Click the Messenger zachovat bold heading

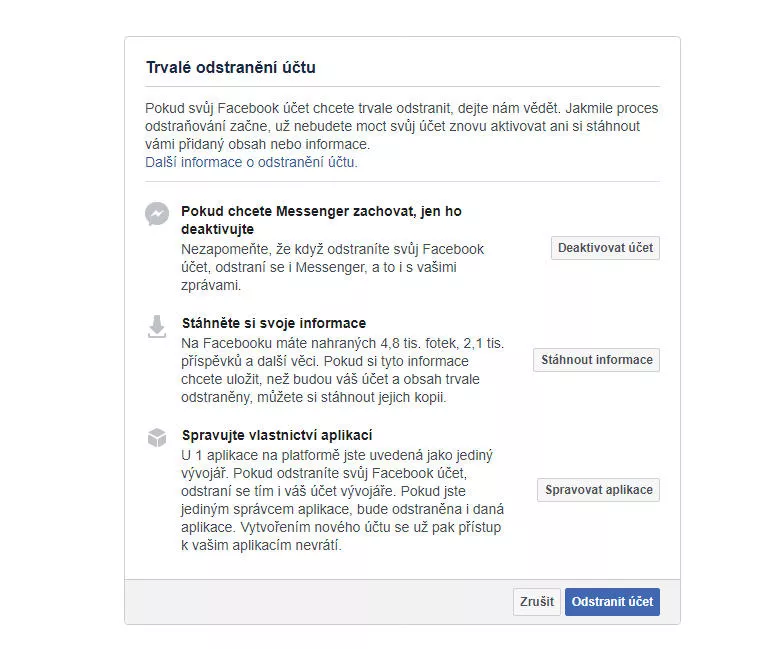click(x=321, y=220)
